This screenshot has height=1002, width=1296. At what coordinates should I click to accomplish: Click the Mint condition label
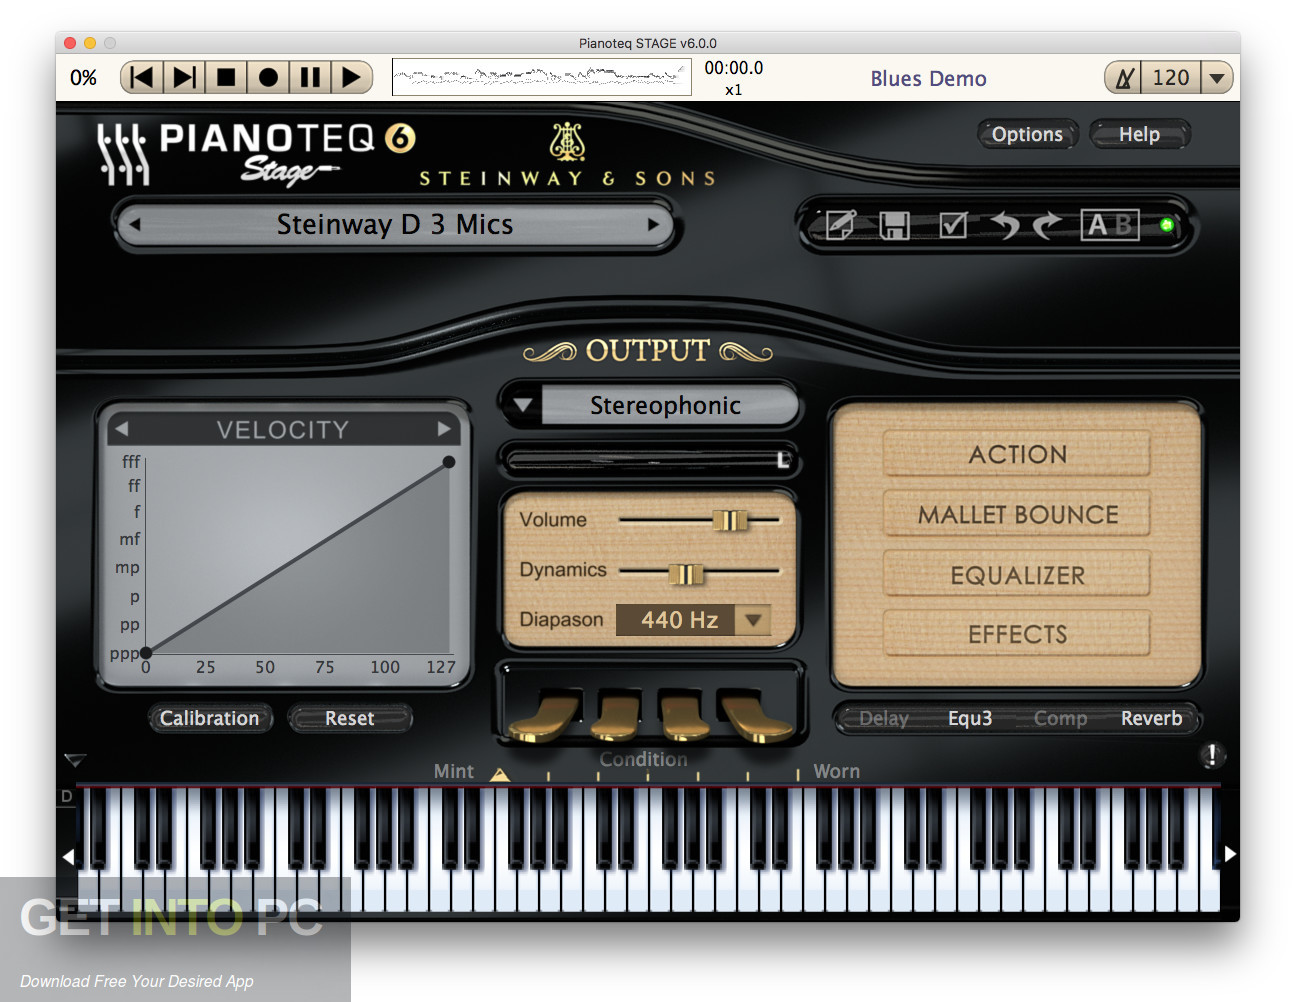click(453, 771)
